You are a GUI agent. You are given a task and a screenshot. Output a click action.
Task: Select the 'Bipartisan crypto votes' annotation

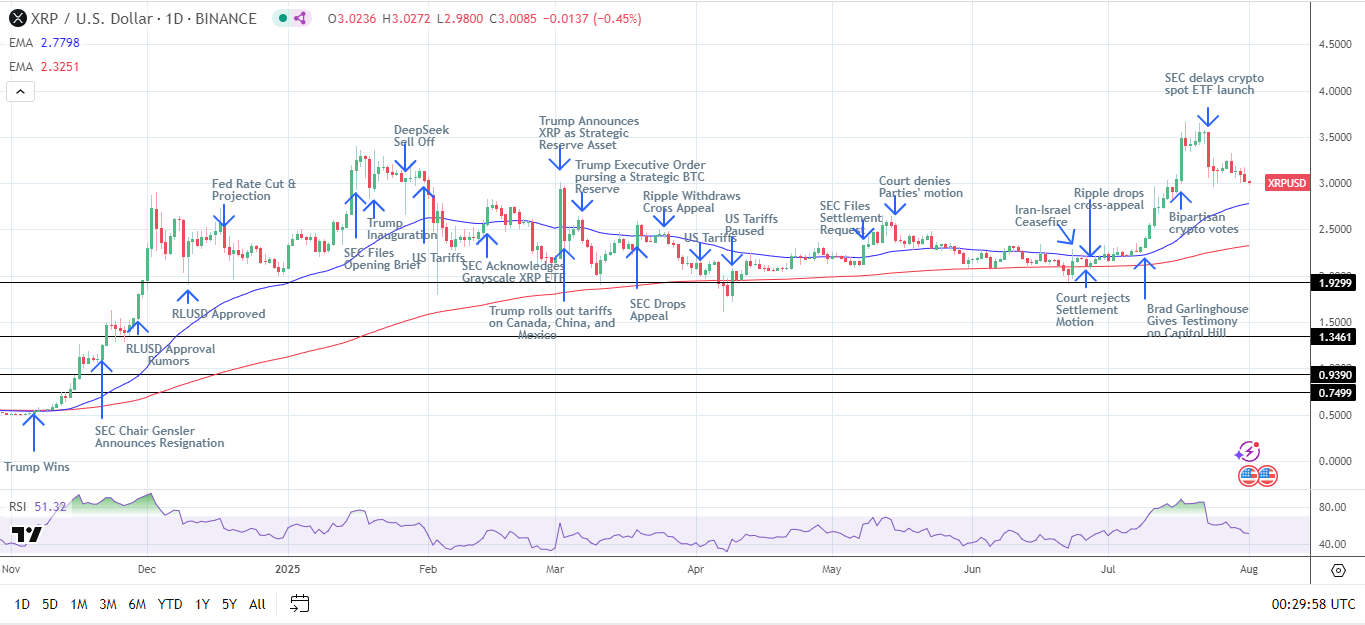(1205, 223)
